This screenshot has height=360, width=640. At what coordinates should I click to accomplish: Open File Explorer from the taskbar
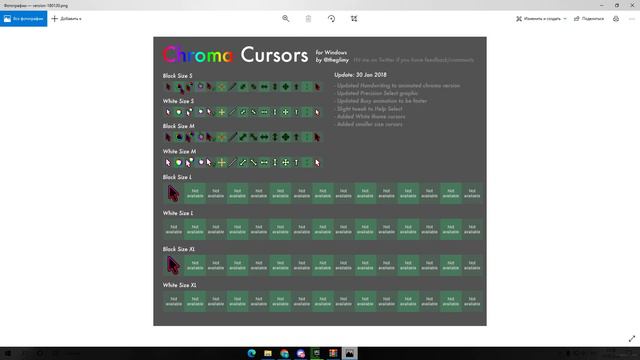click(268, 353)
